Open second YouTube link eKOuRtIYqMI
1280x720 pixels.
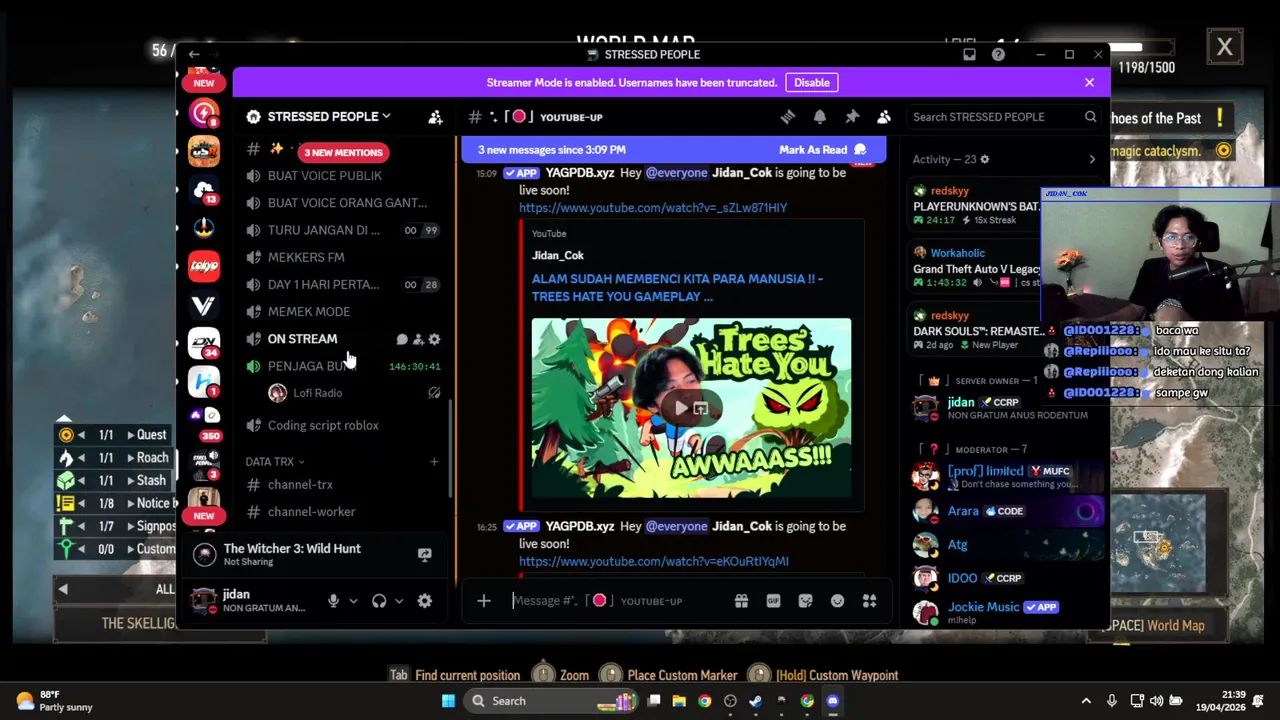(653, 562)
